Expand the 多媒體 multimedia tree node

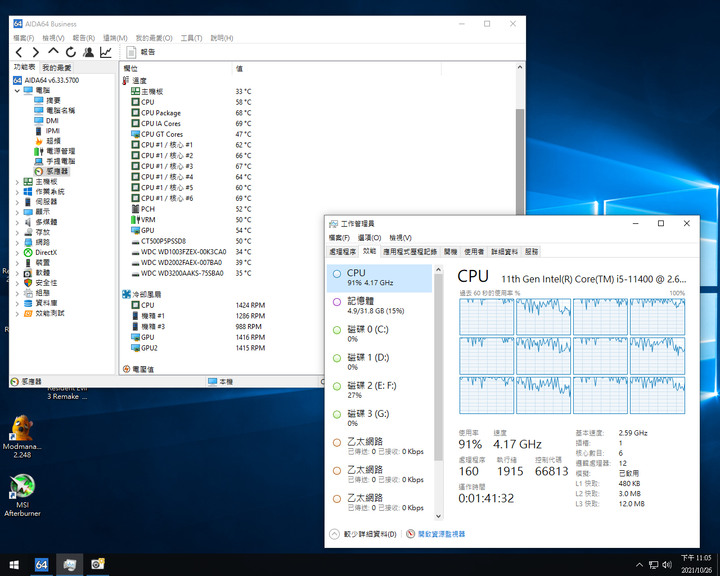[x=17, y=222]
